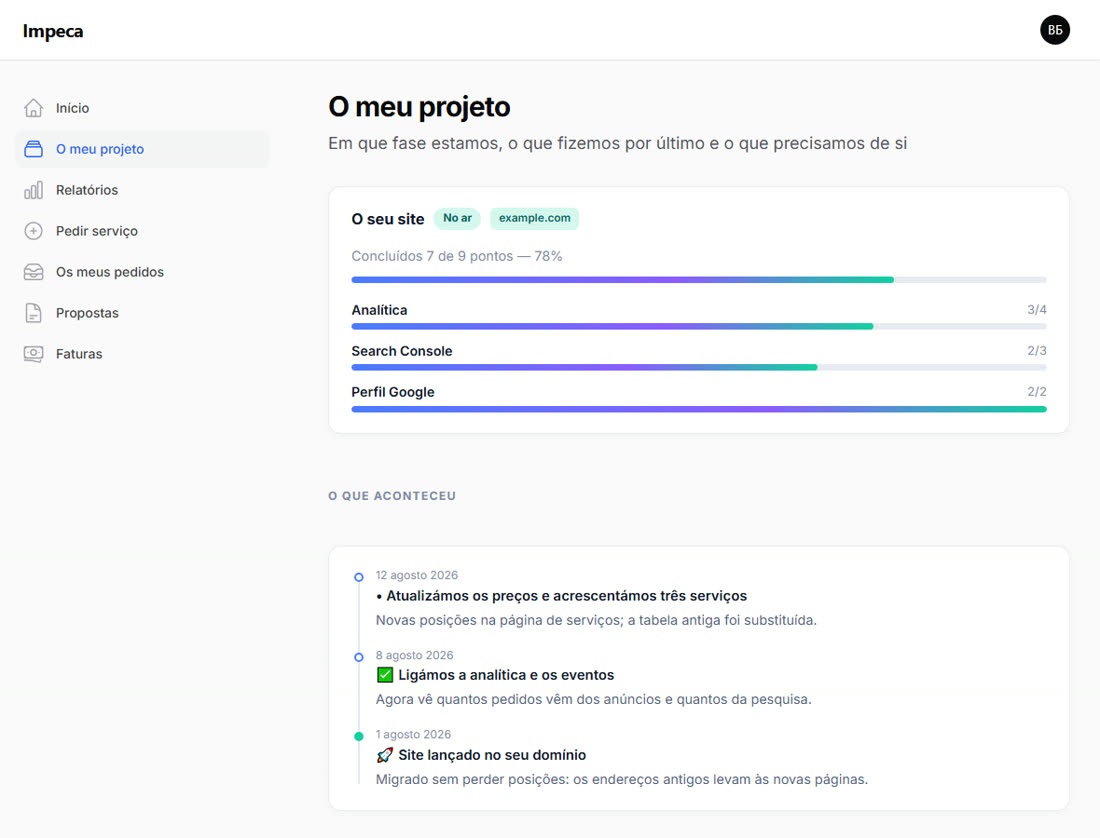Image resolution: width=1100 pixels, height=838 pixels.
Task: Click the Faturas banknote icon
Action: (33, 354)
